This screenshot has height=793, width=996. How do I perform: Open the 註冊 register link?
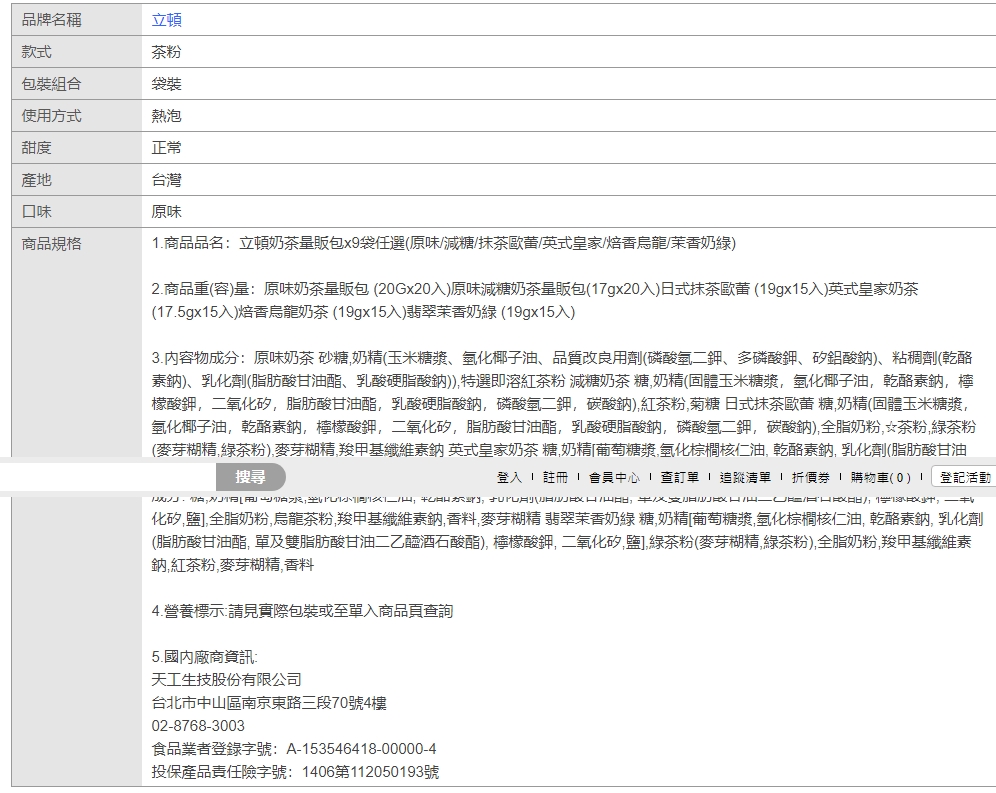pos(555,477)
